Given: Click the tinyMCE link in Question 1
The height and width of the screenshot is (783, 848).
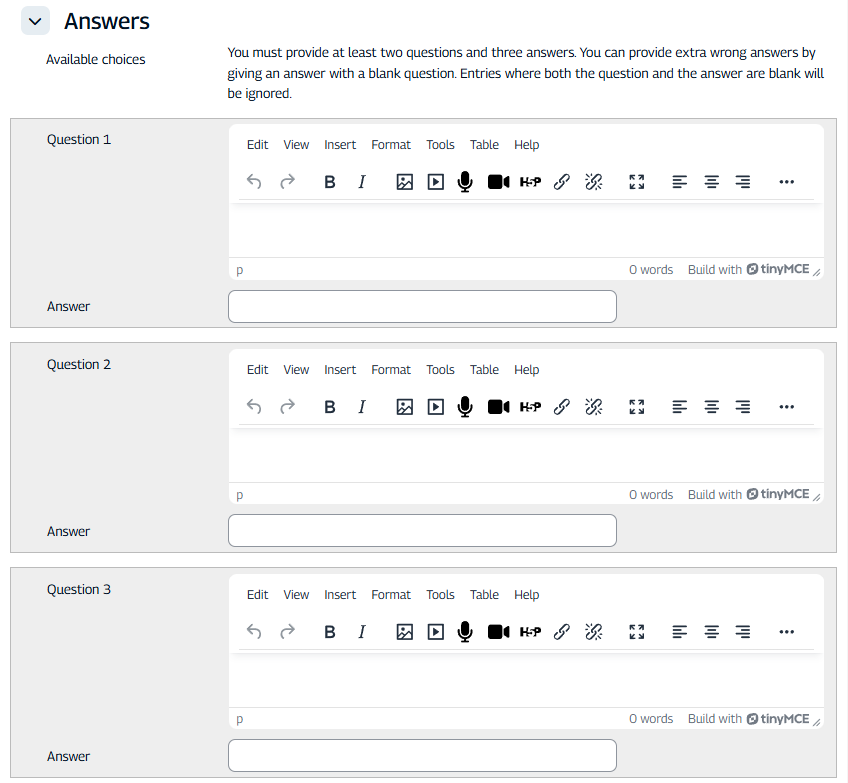Looking at the screenshot, I should point(778,270).
